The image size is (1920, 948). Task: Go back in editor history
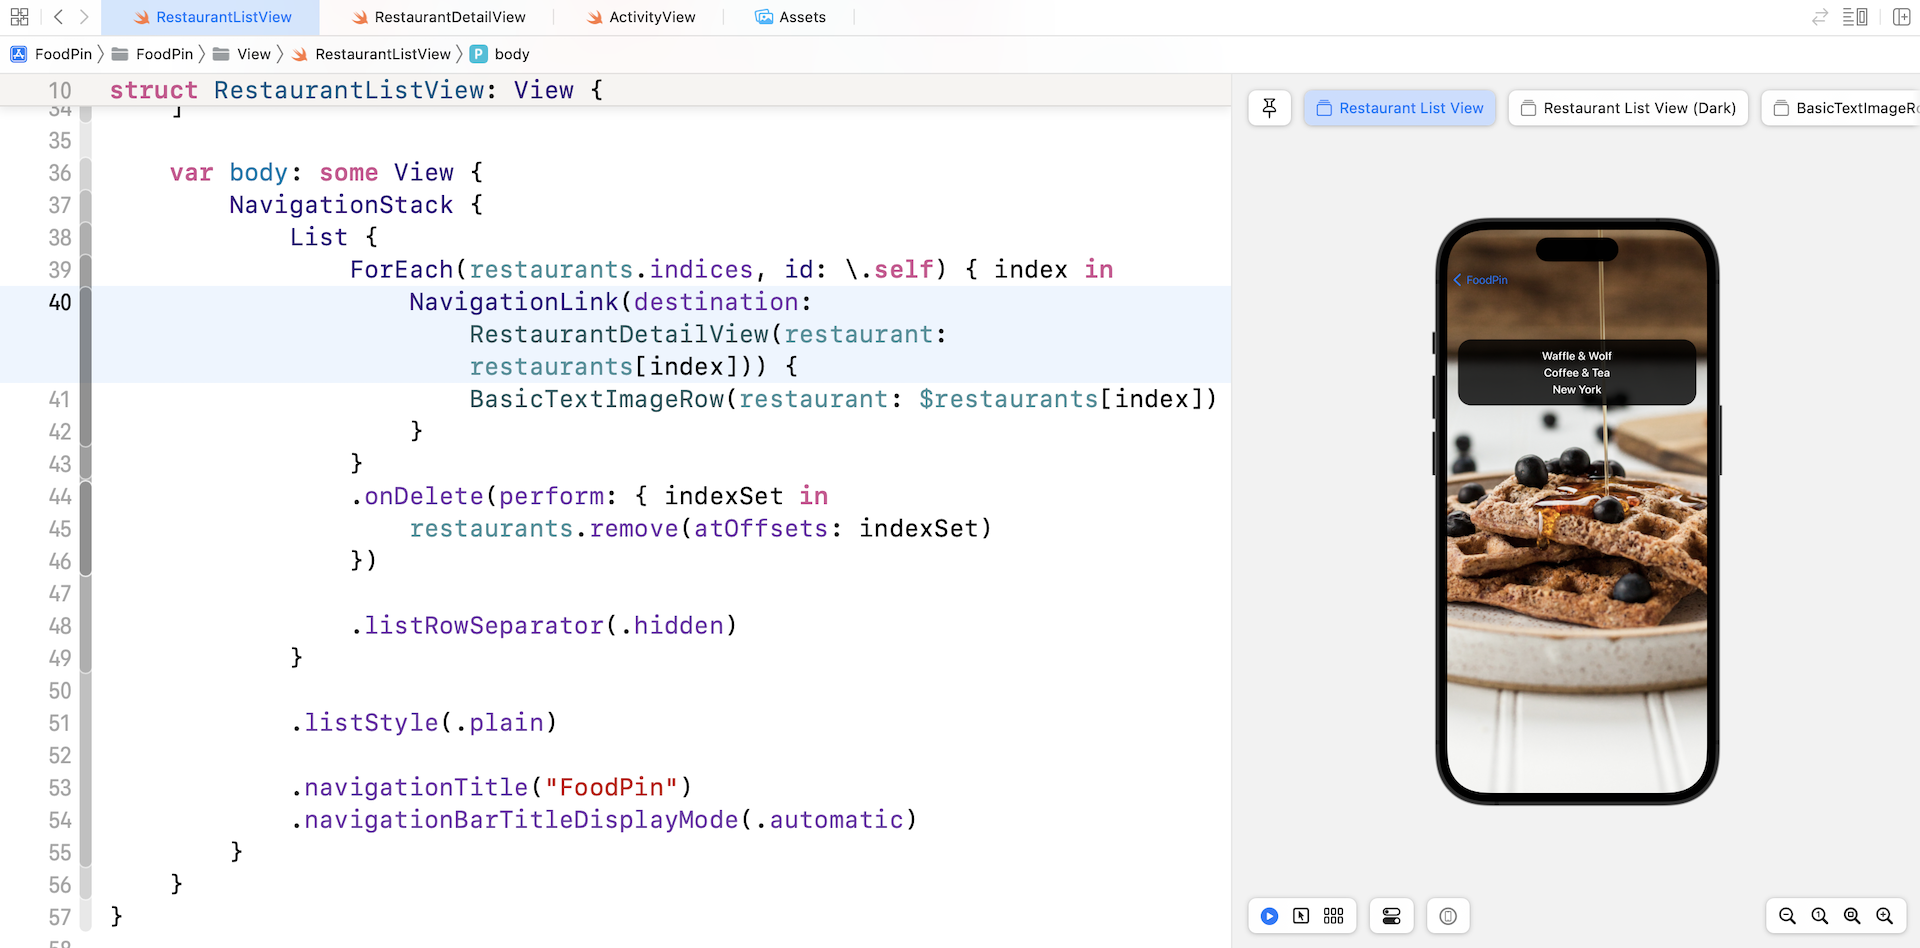[58, 17]
